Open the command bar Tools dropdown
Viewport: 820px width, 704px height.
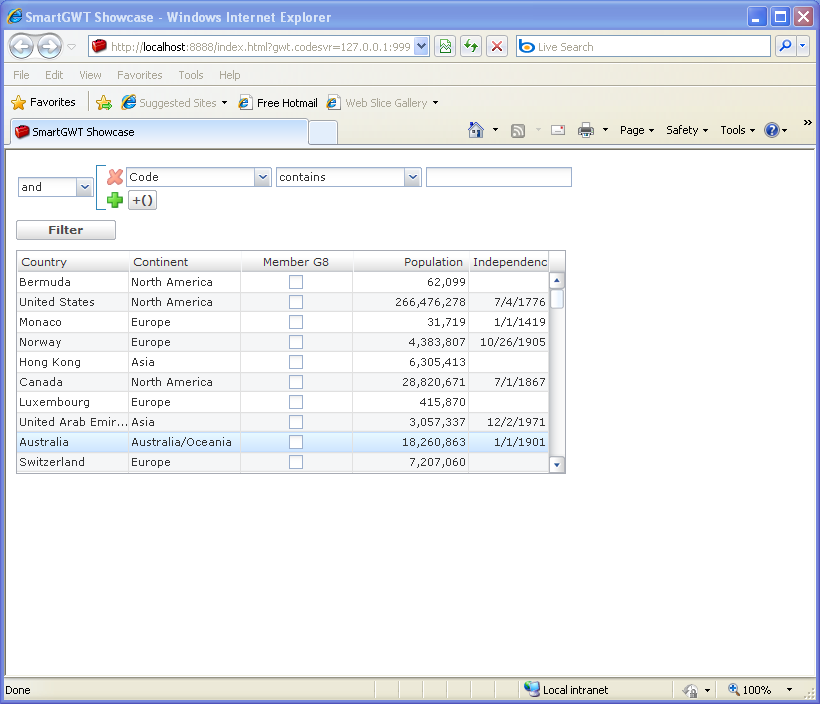(737, 130)
